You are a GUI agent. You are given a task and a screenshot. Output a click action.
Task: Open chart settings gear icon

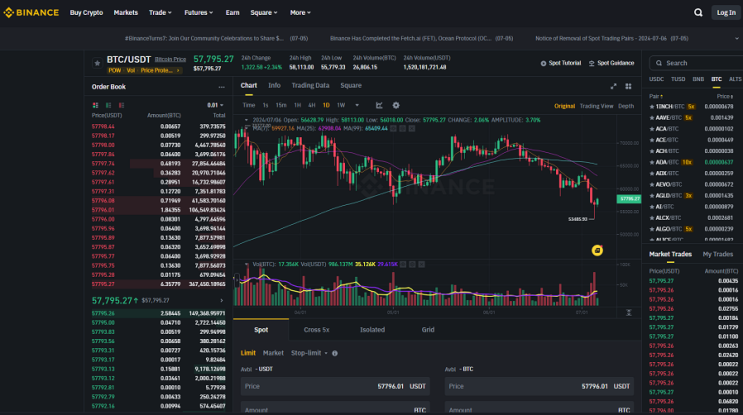pyautogui.click(x=396, y=105)
